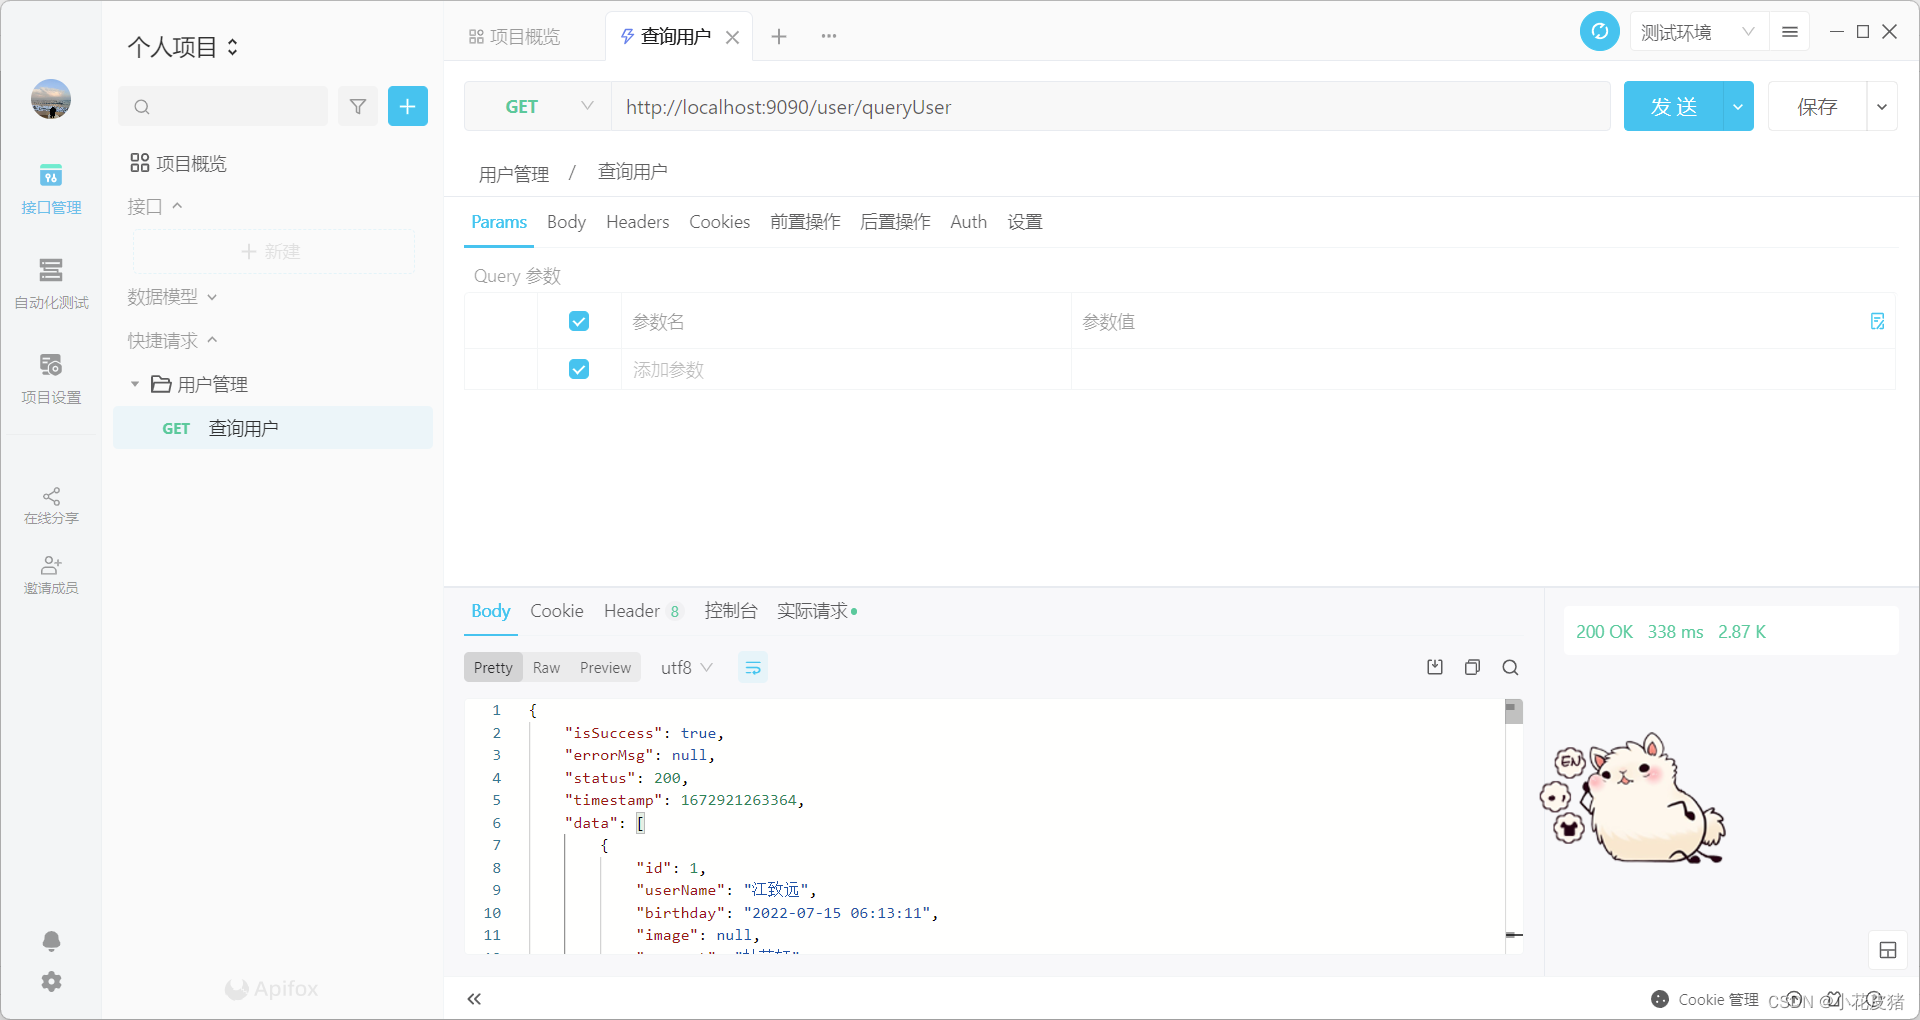Click the 添加参数 name field
The width and height of the screenshot is (1920, 1020).
click(846, 369)
